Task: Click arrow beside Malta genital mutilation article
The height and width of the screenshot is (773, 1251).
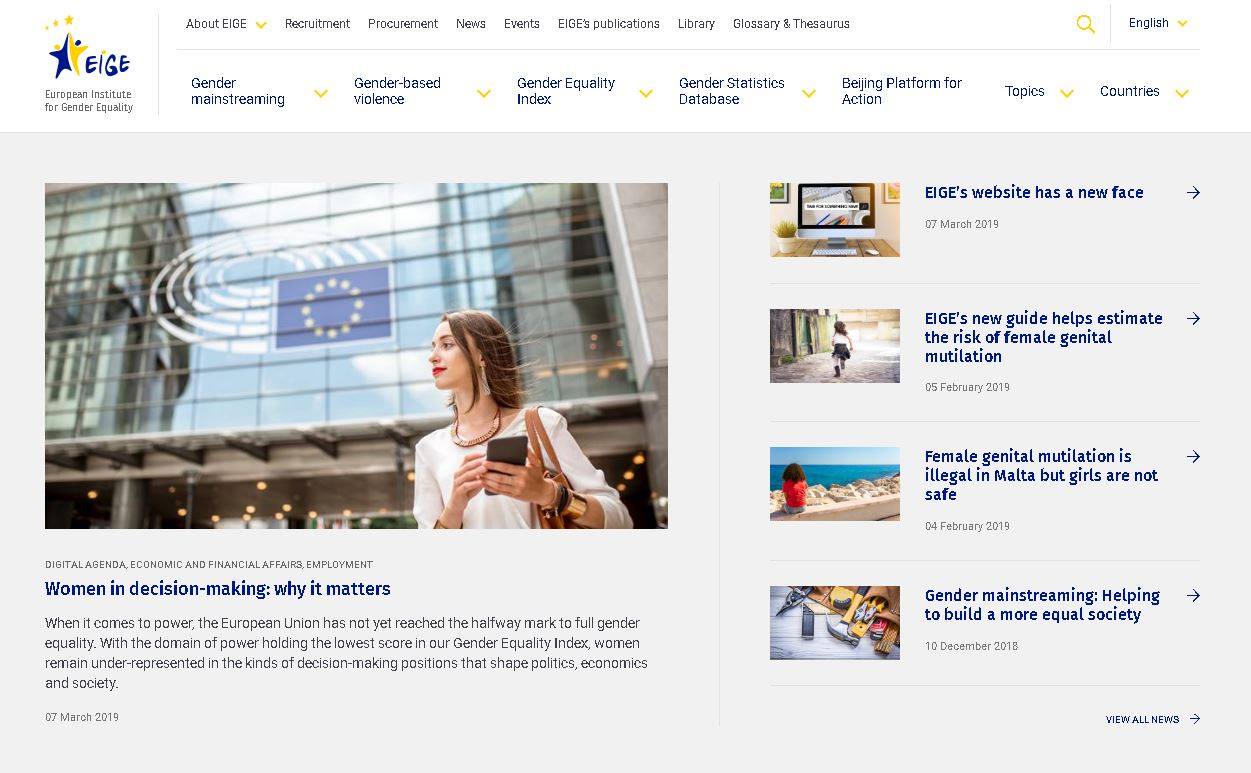Action: pos(1193,457)
